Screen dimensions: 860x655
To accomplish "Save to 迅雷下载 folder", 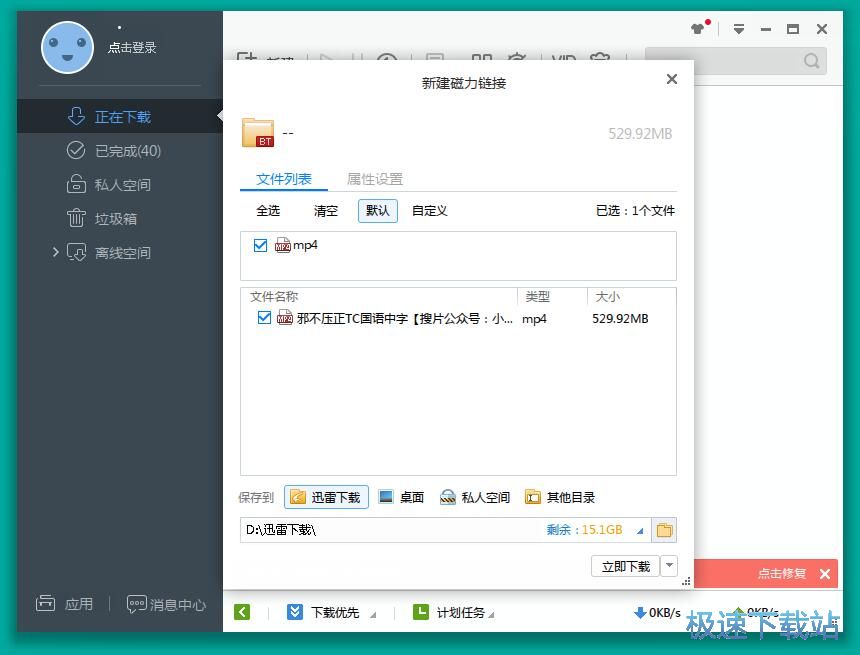I will pos(326,497).
